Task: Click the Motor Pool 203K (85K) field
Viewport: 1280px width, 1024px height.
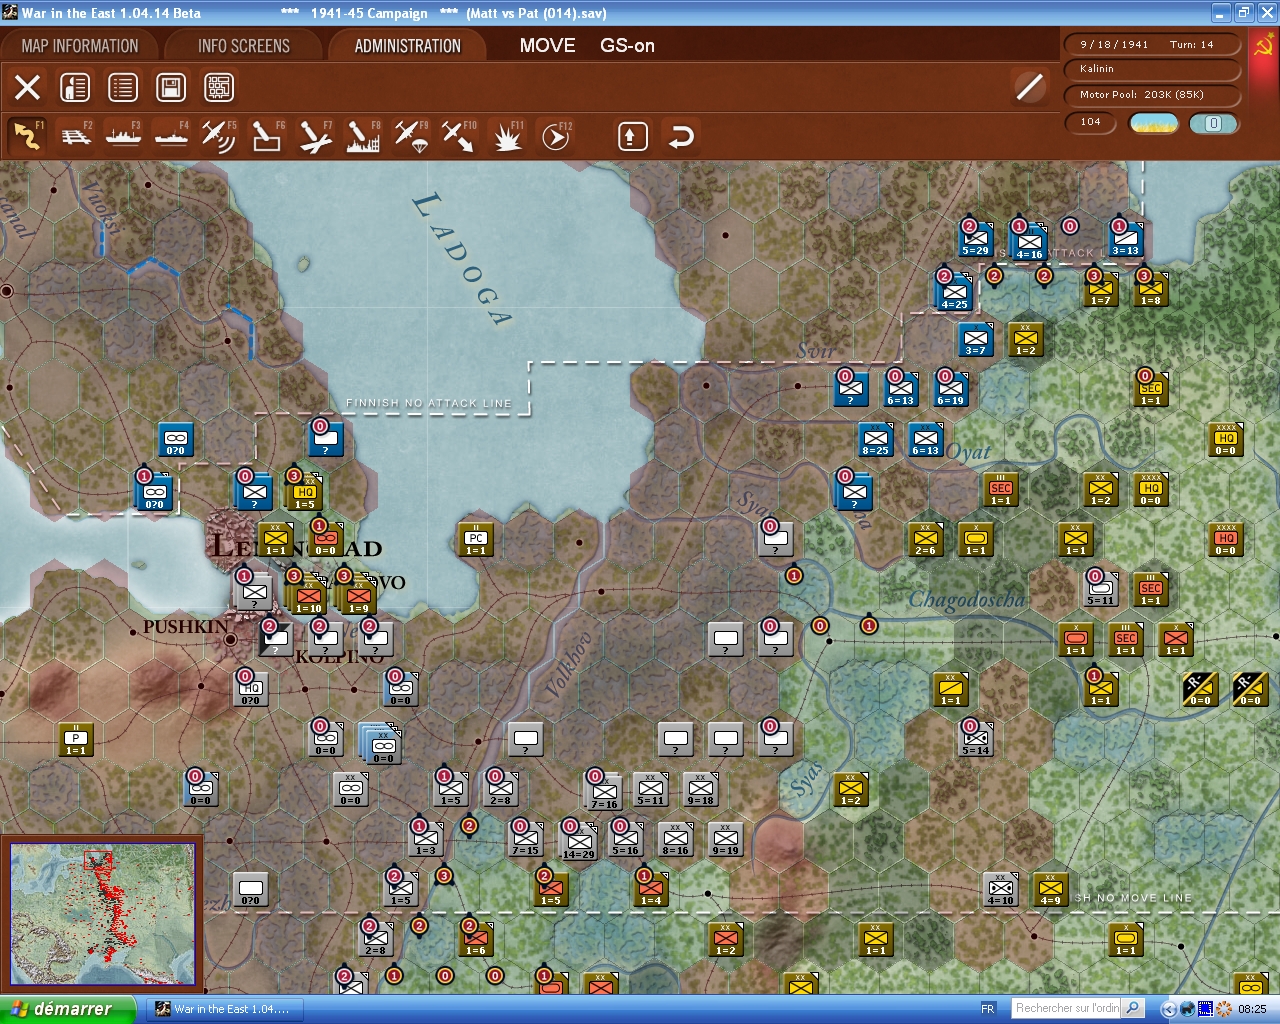Action: 1154,95
